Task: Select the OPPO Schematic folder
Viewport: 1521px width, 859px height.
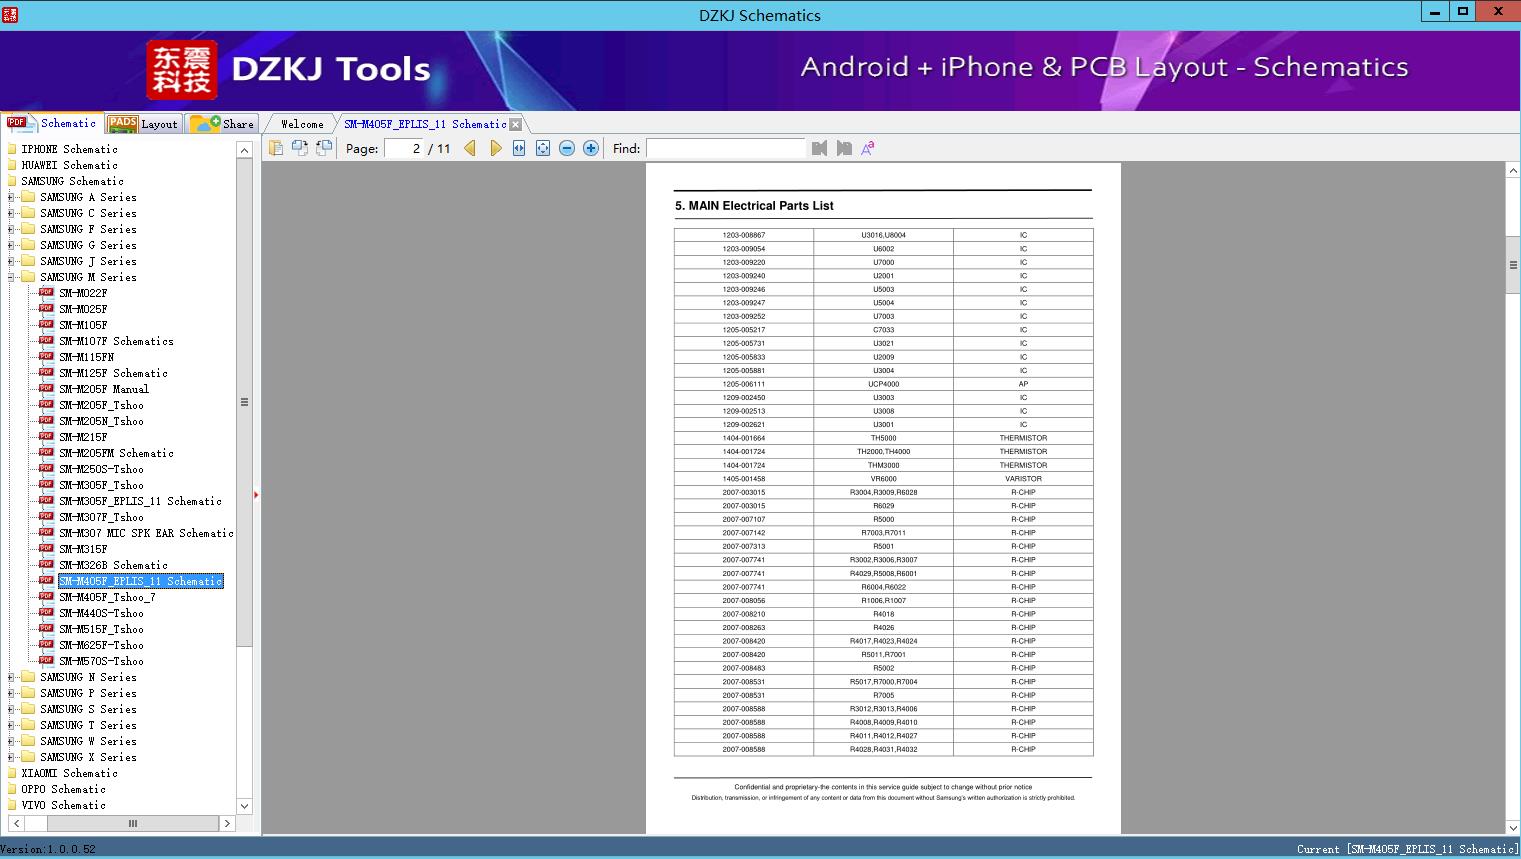Action: coord(63,789)
